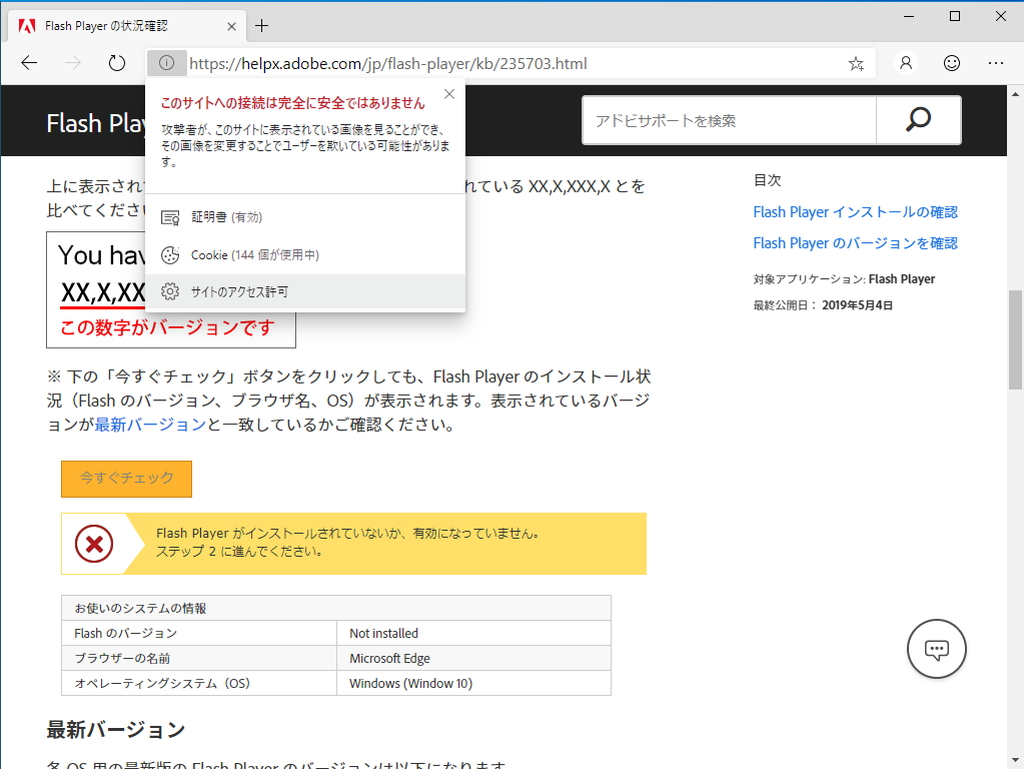Open the profile icon next to address bar
Screen dimensions: 1024x769
click(x=904, y=62)
